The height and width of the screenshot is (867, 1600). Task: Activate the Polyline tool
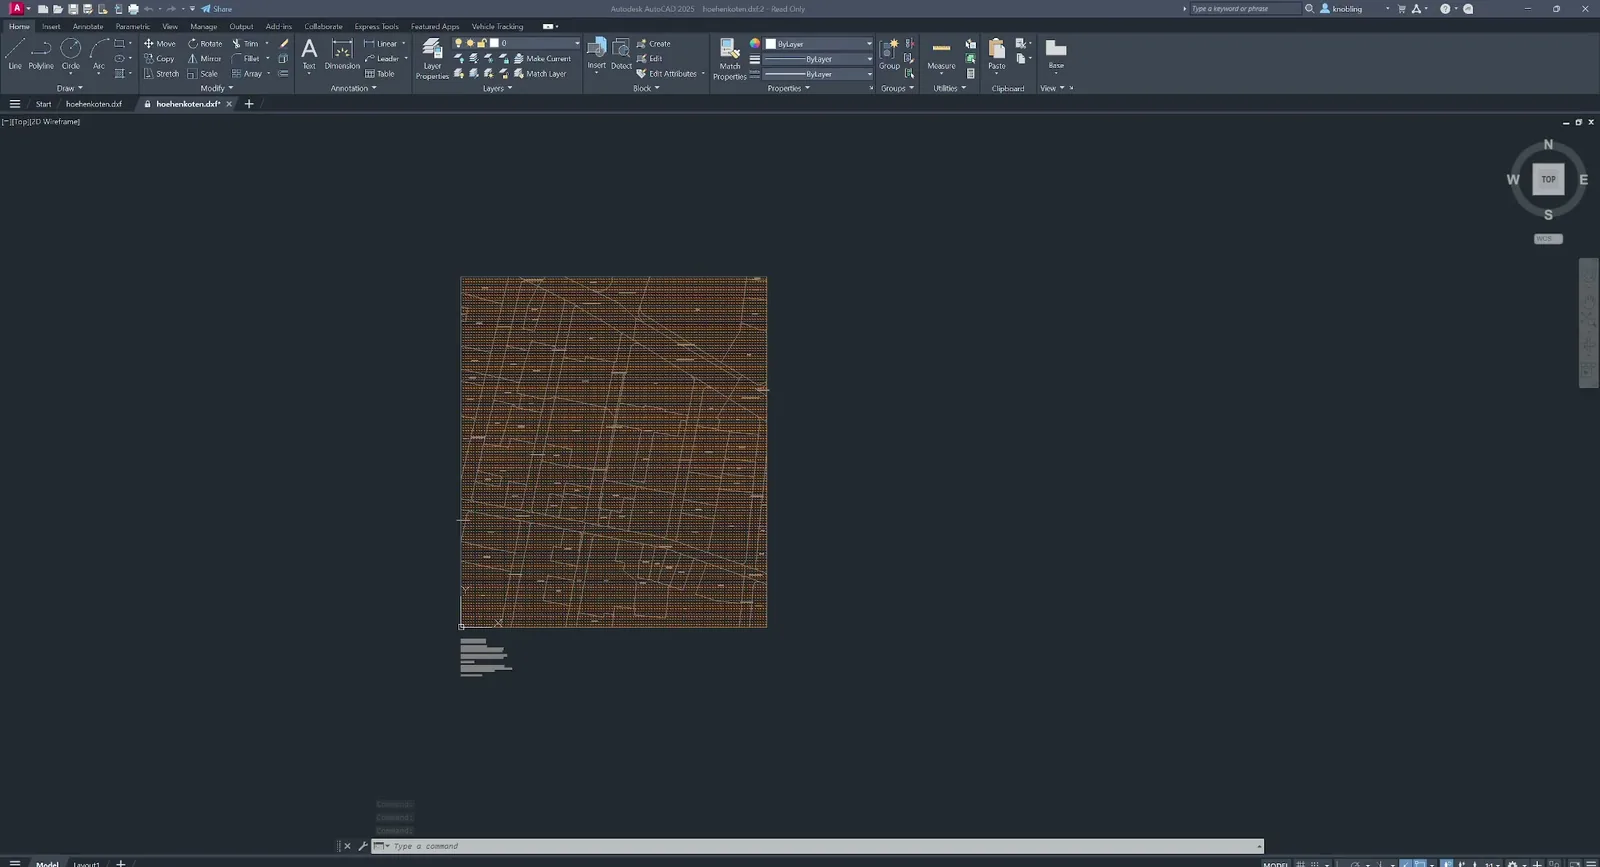pos(41,54)
